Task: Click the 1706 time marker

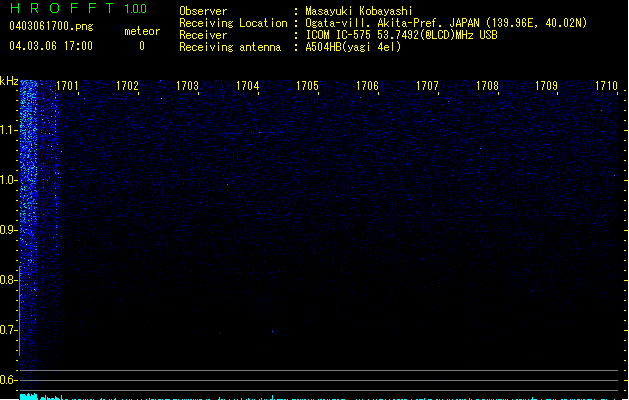Action: pos(367,86)
